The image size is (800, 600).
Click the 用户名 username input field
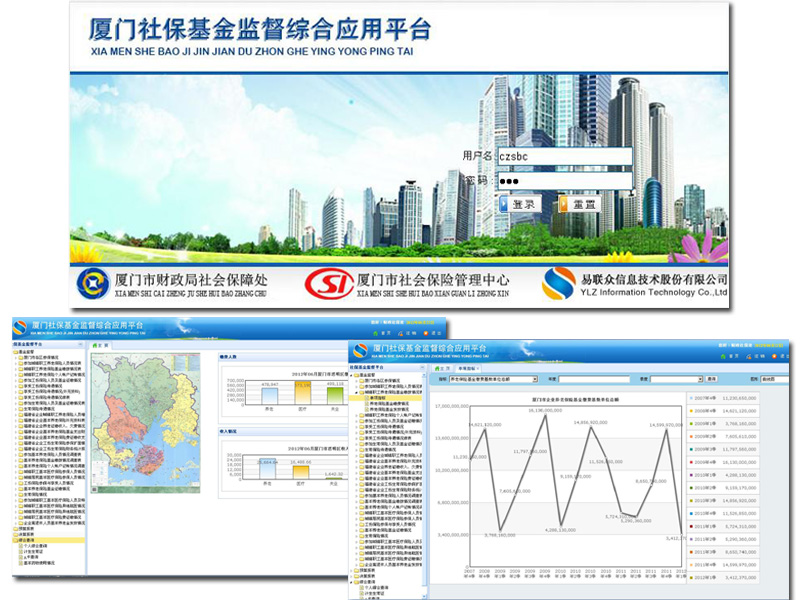[x=564, y=157]
